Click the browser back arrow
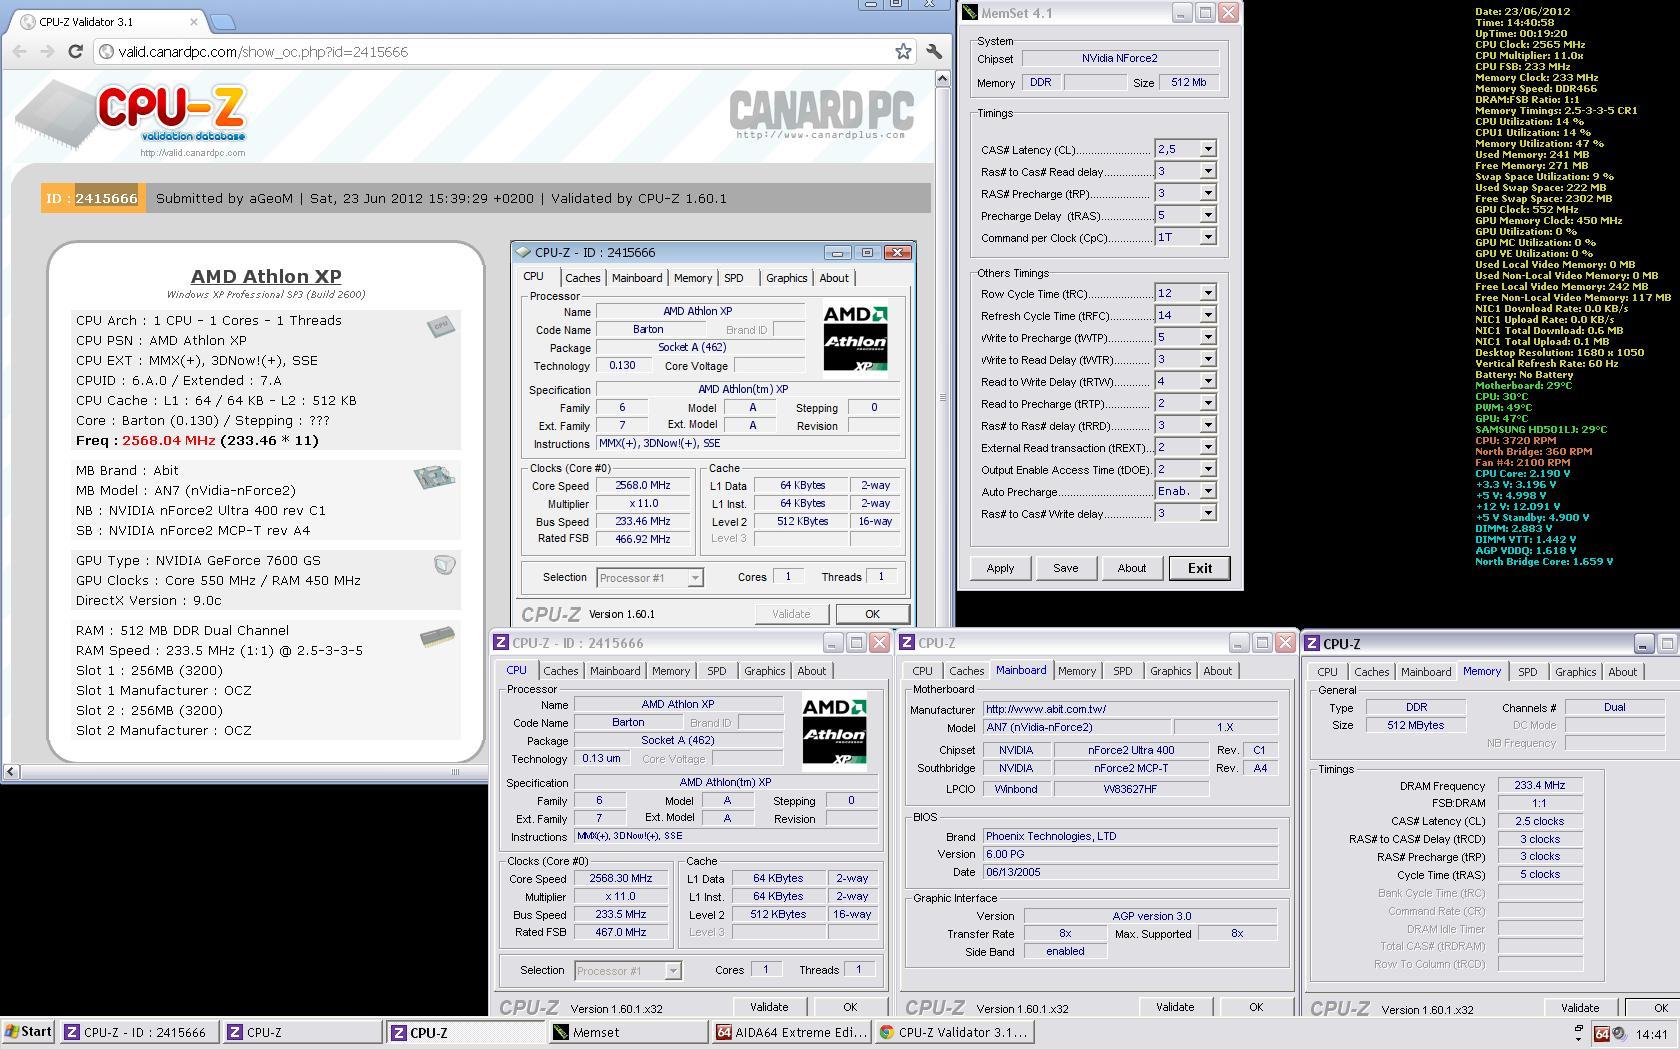The image size is (1680, 1050). point(20,51)
